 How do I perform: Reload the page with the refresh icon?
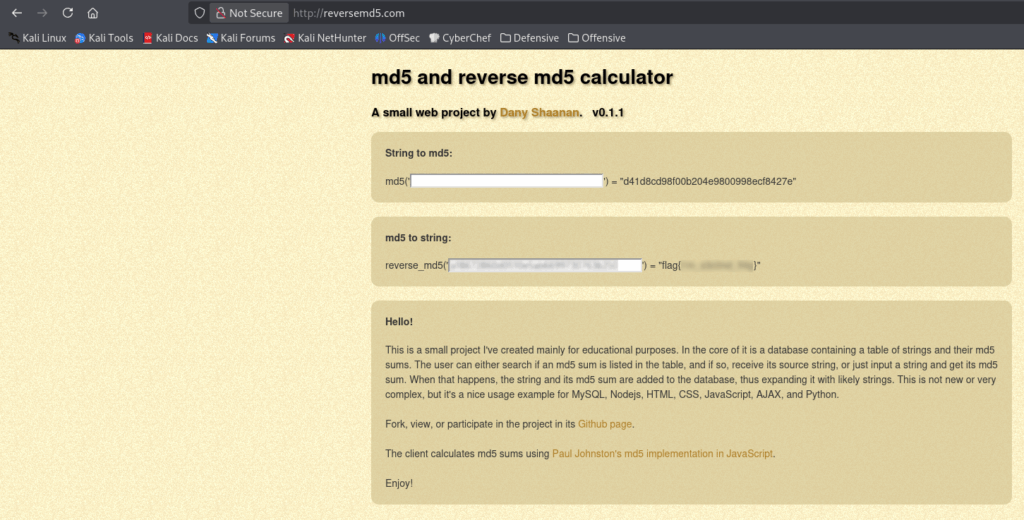[x=67, y=13]
